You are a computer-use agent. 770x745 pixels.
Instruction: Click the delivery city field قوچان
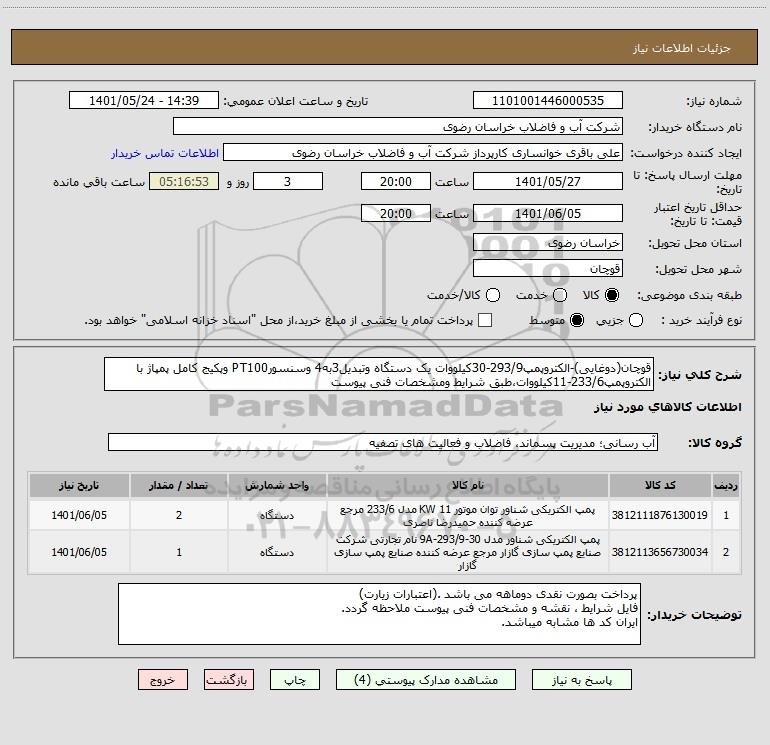click(x=548, y=269)
